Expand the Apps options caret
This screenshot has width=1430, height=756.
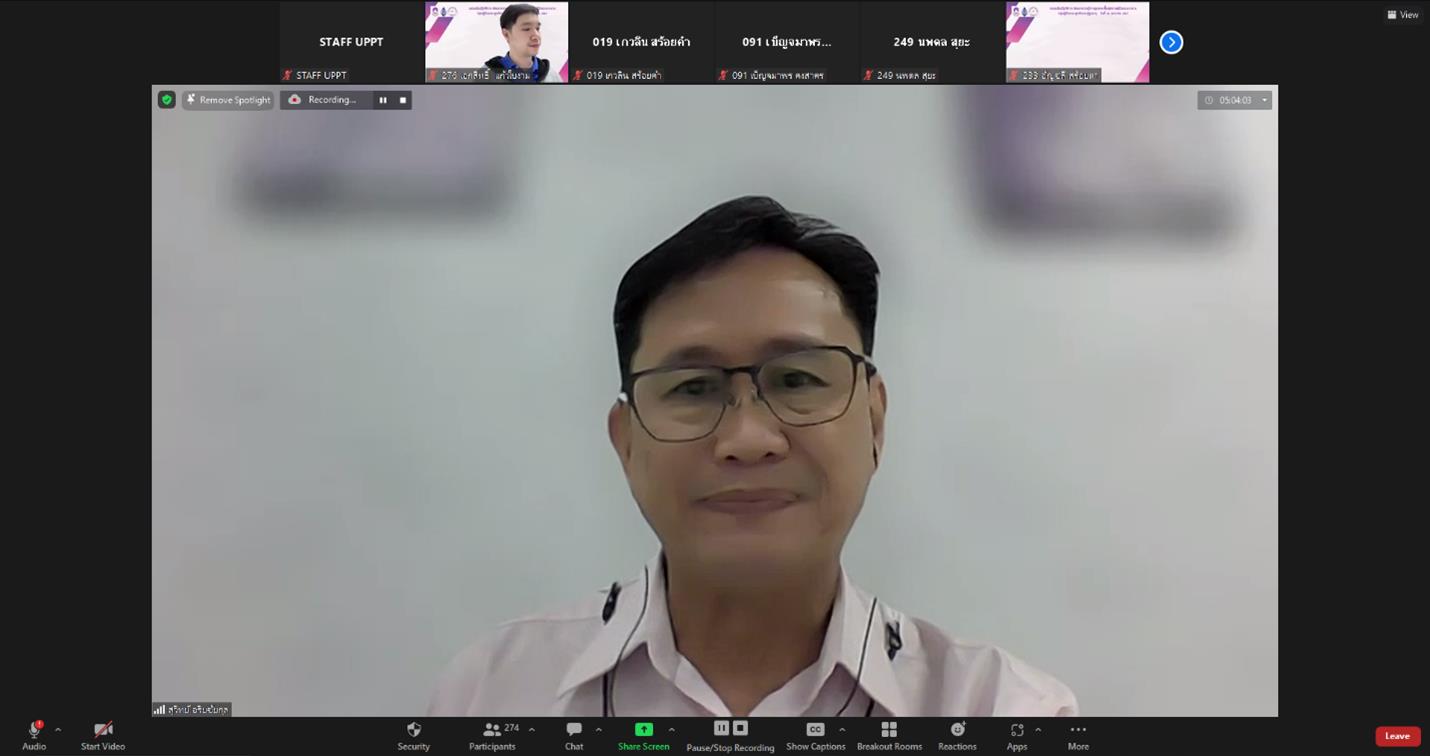tap(1037, 730)
